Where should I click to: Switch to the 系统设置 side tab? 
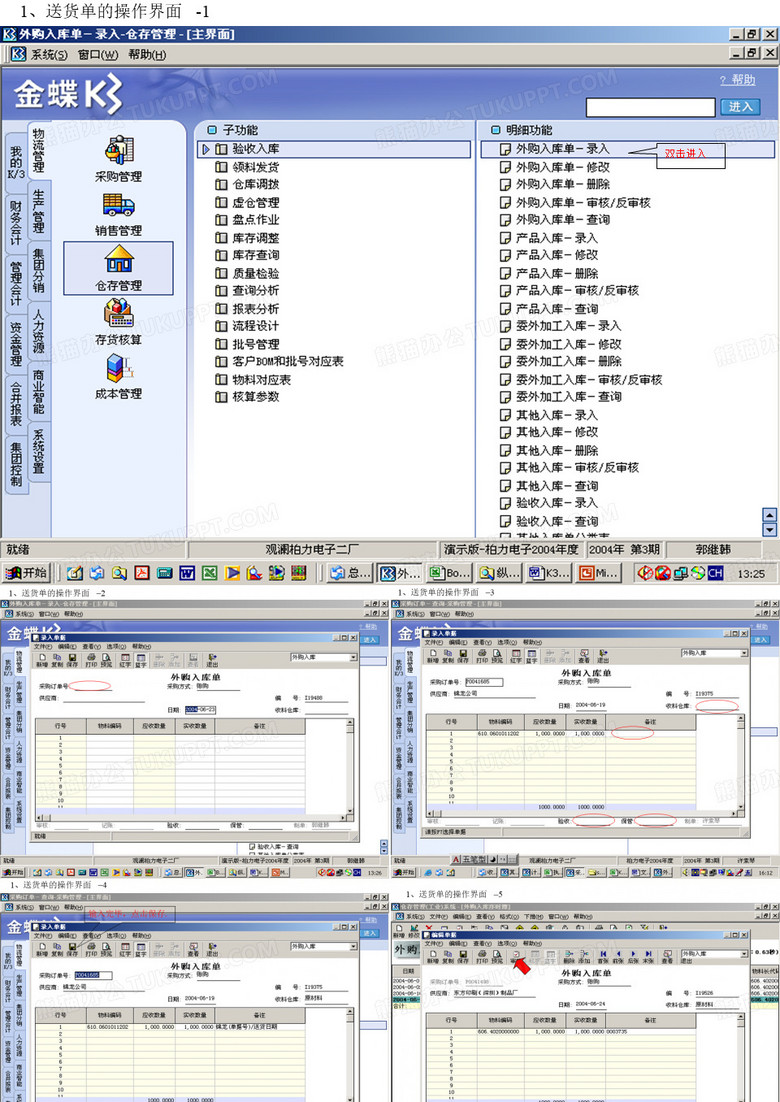(39, 451)
